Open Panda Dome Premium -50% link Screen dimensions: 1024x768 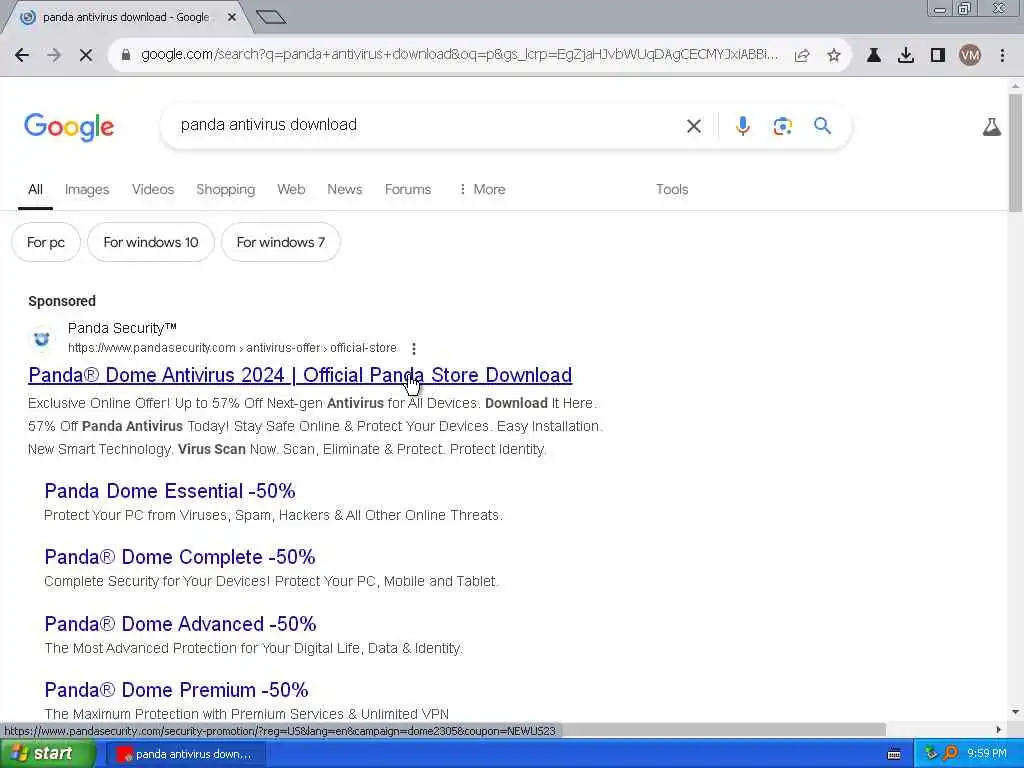[x=176, y=690]
